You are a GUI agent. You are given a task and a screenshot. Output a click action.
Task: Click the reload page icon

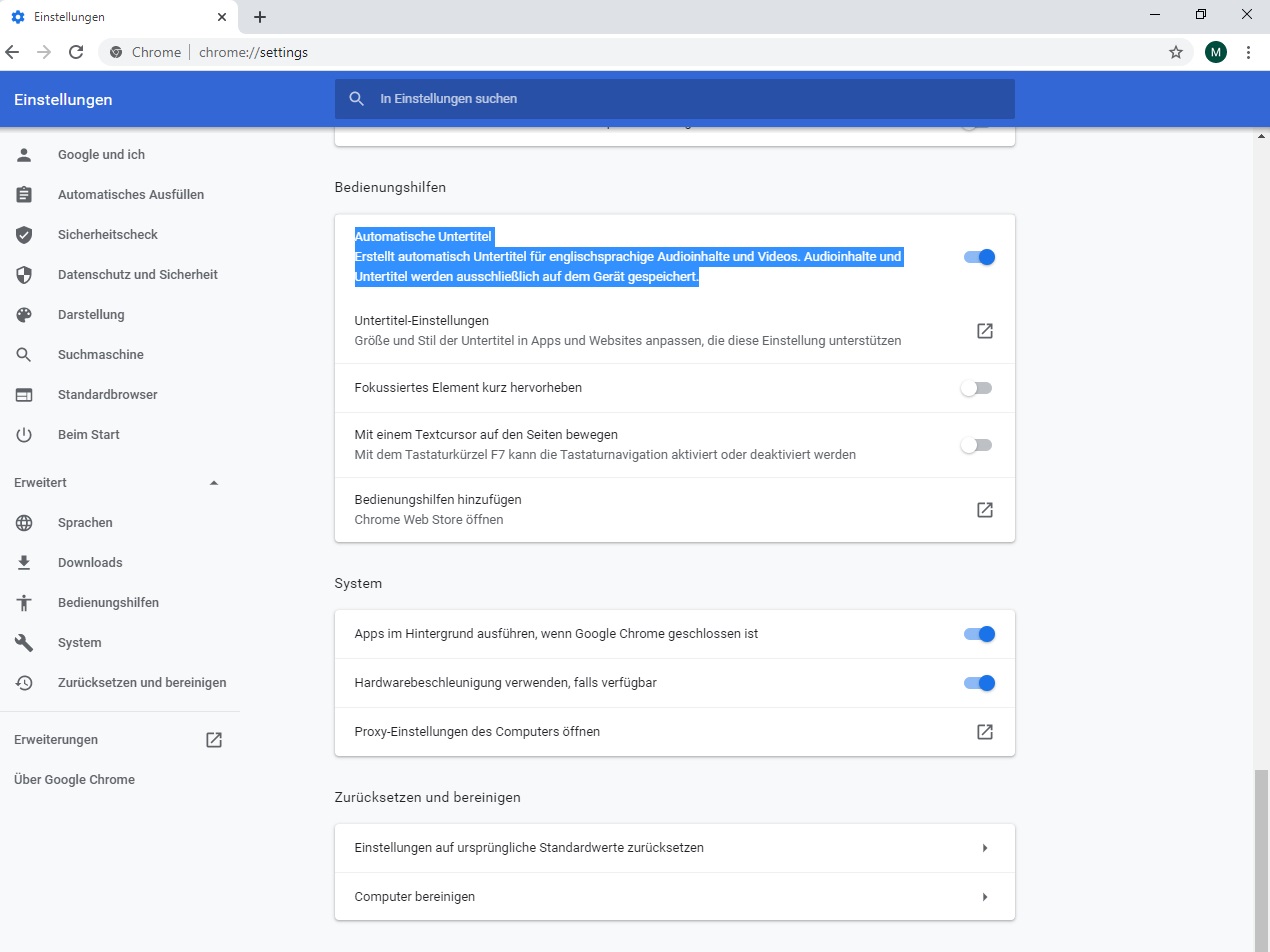76,52
